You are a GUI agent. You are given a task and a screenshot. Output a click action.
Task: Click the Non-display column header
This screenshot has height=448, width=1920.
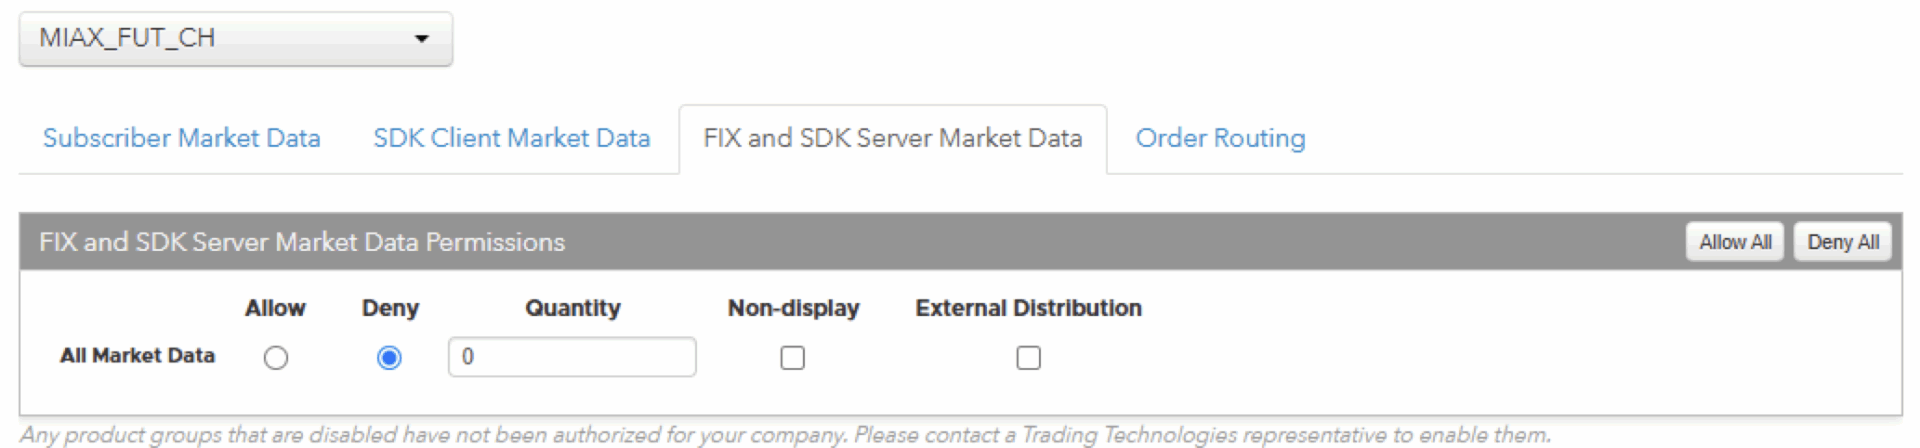pyautogui.click(x=793, y=308)
